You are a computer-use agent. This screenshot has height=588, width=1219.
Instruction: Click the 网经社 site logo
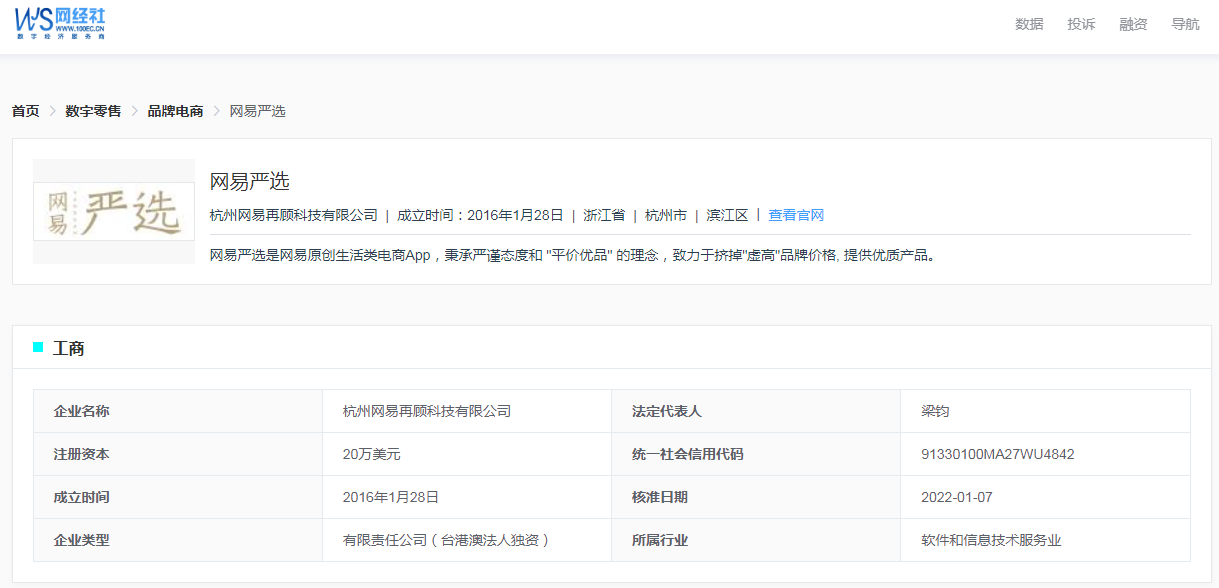pos(60,23)
